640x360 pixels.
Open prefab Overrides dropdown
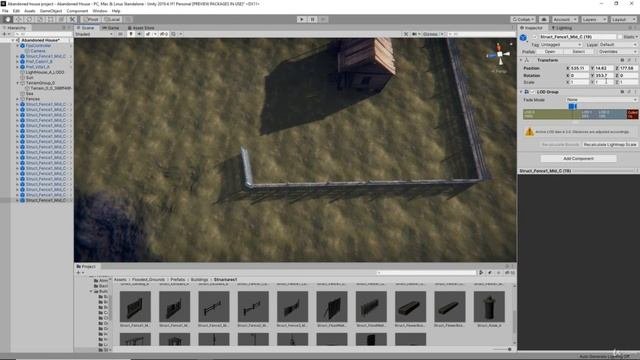pos(617,52)
